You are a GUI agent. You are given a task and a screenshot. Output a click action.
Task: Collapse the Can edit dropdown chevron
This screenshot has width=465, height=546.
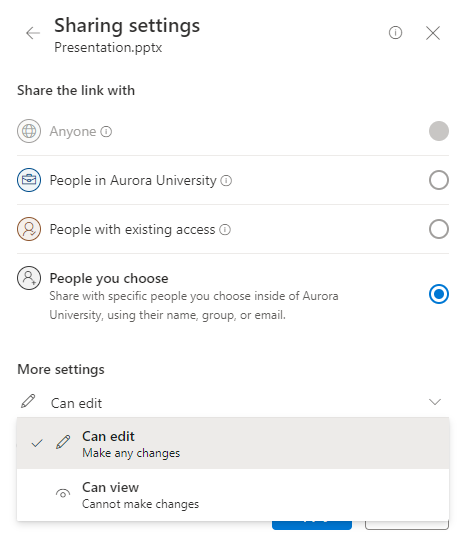tap(435, 402)
